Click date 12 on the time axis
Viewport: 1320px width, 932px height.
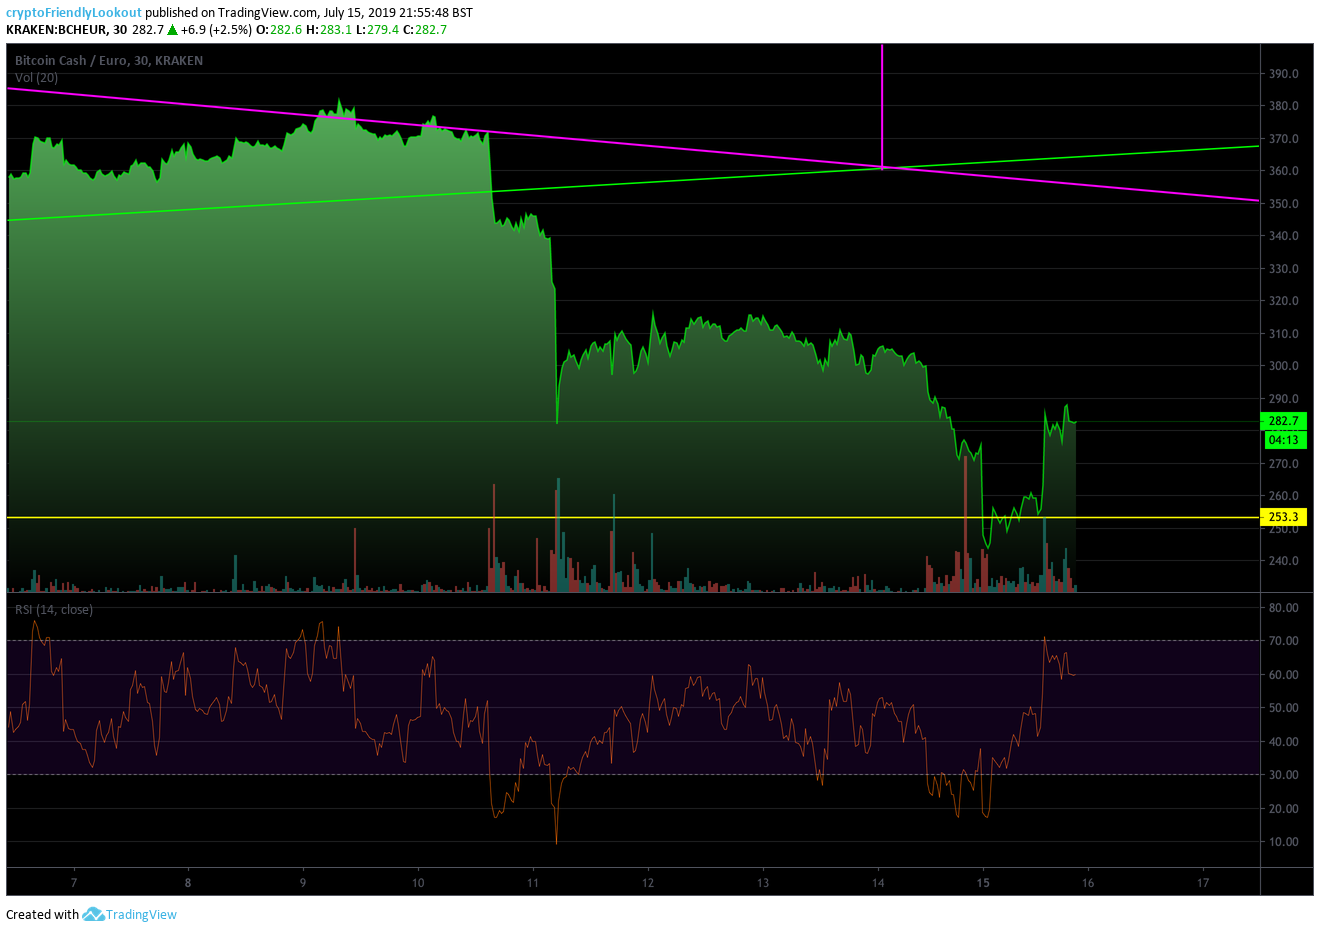(x=648, y=883)
